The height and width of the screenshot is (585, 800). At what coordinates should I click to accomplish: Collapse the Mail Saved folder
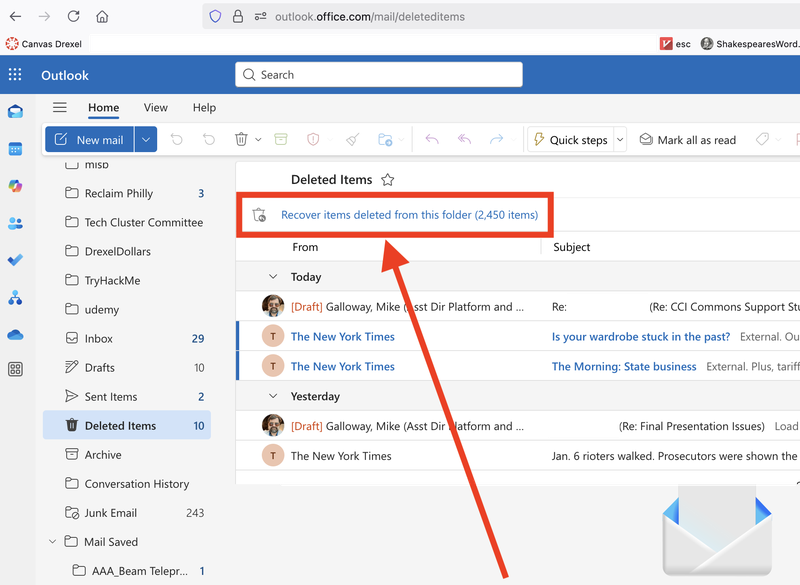[x=52, y=542]
